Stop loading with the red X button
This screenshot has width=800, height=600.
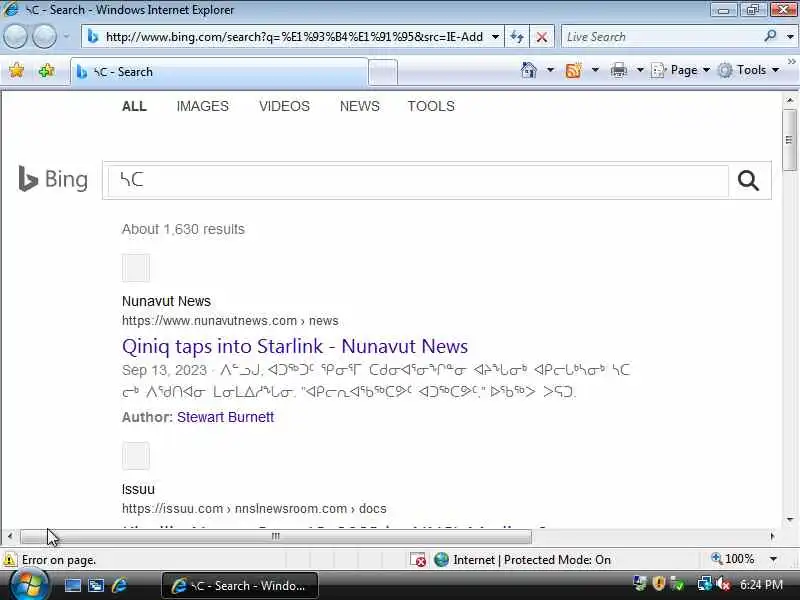[542, 37]
